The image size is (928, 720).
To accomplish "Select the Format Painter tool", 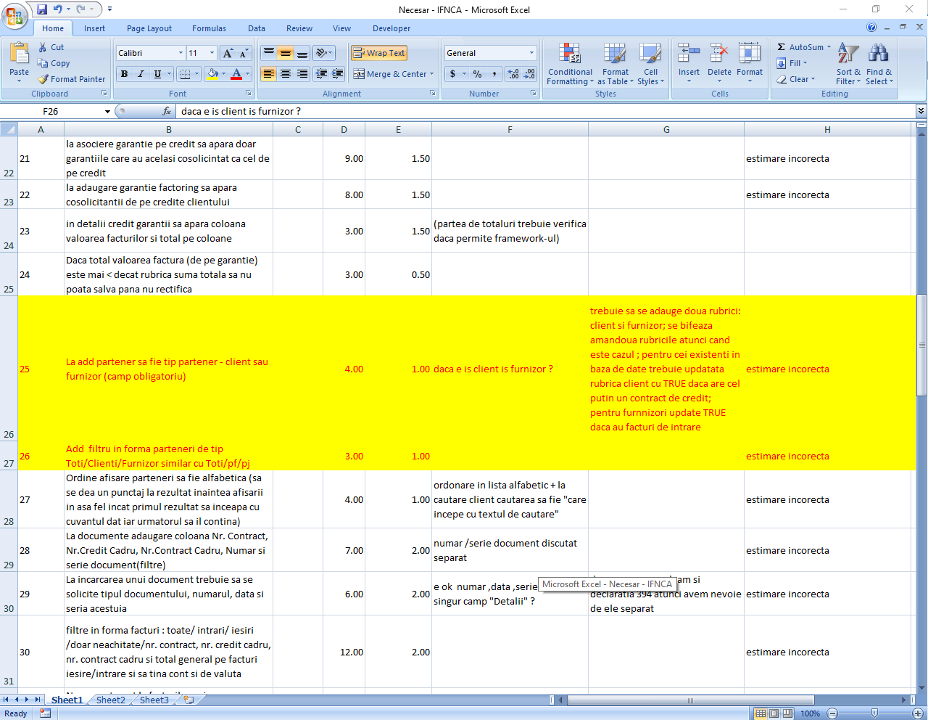I will click(x=71, y=79).
